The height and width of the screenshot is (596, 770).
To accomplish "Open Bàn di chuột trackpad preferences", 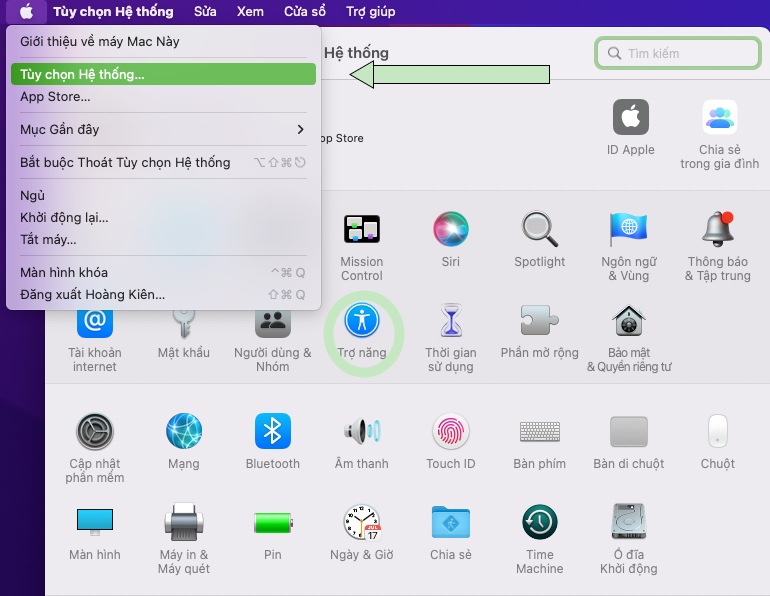I will pos(629,441).
